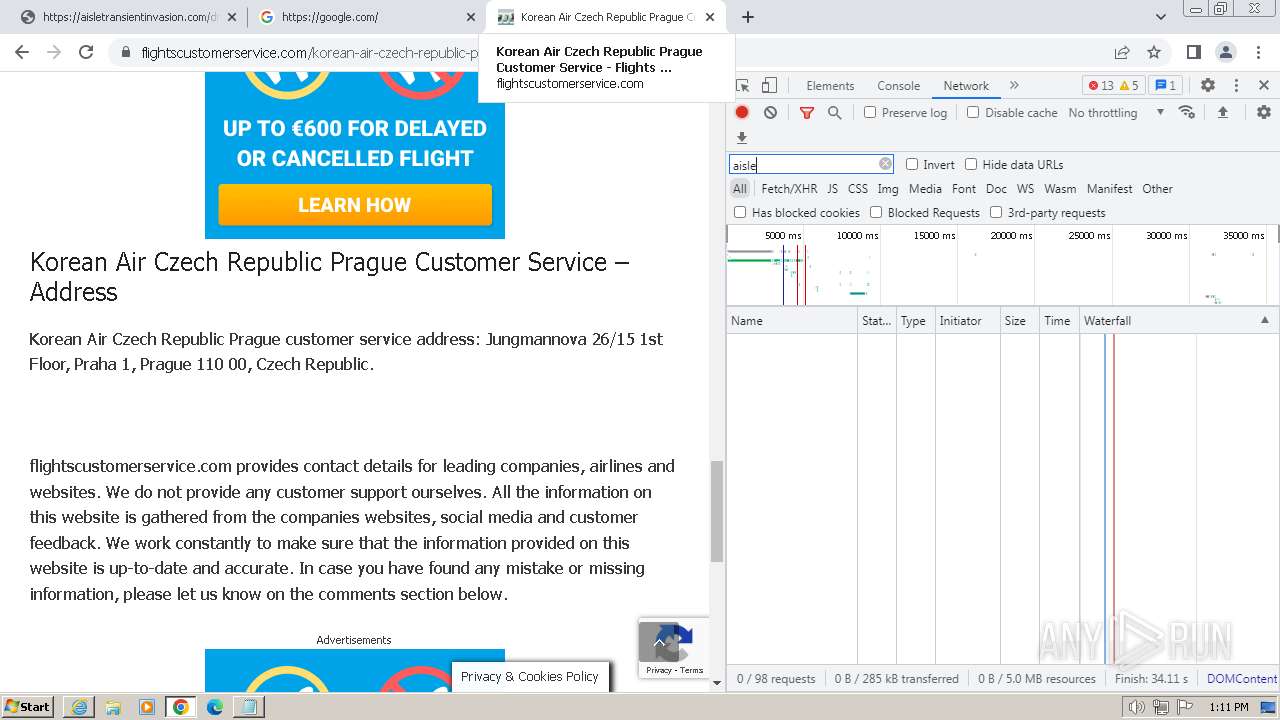
Task: Check Blocked Requests
Action: (x=876, y=212)
